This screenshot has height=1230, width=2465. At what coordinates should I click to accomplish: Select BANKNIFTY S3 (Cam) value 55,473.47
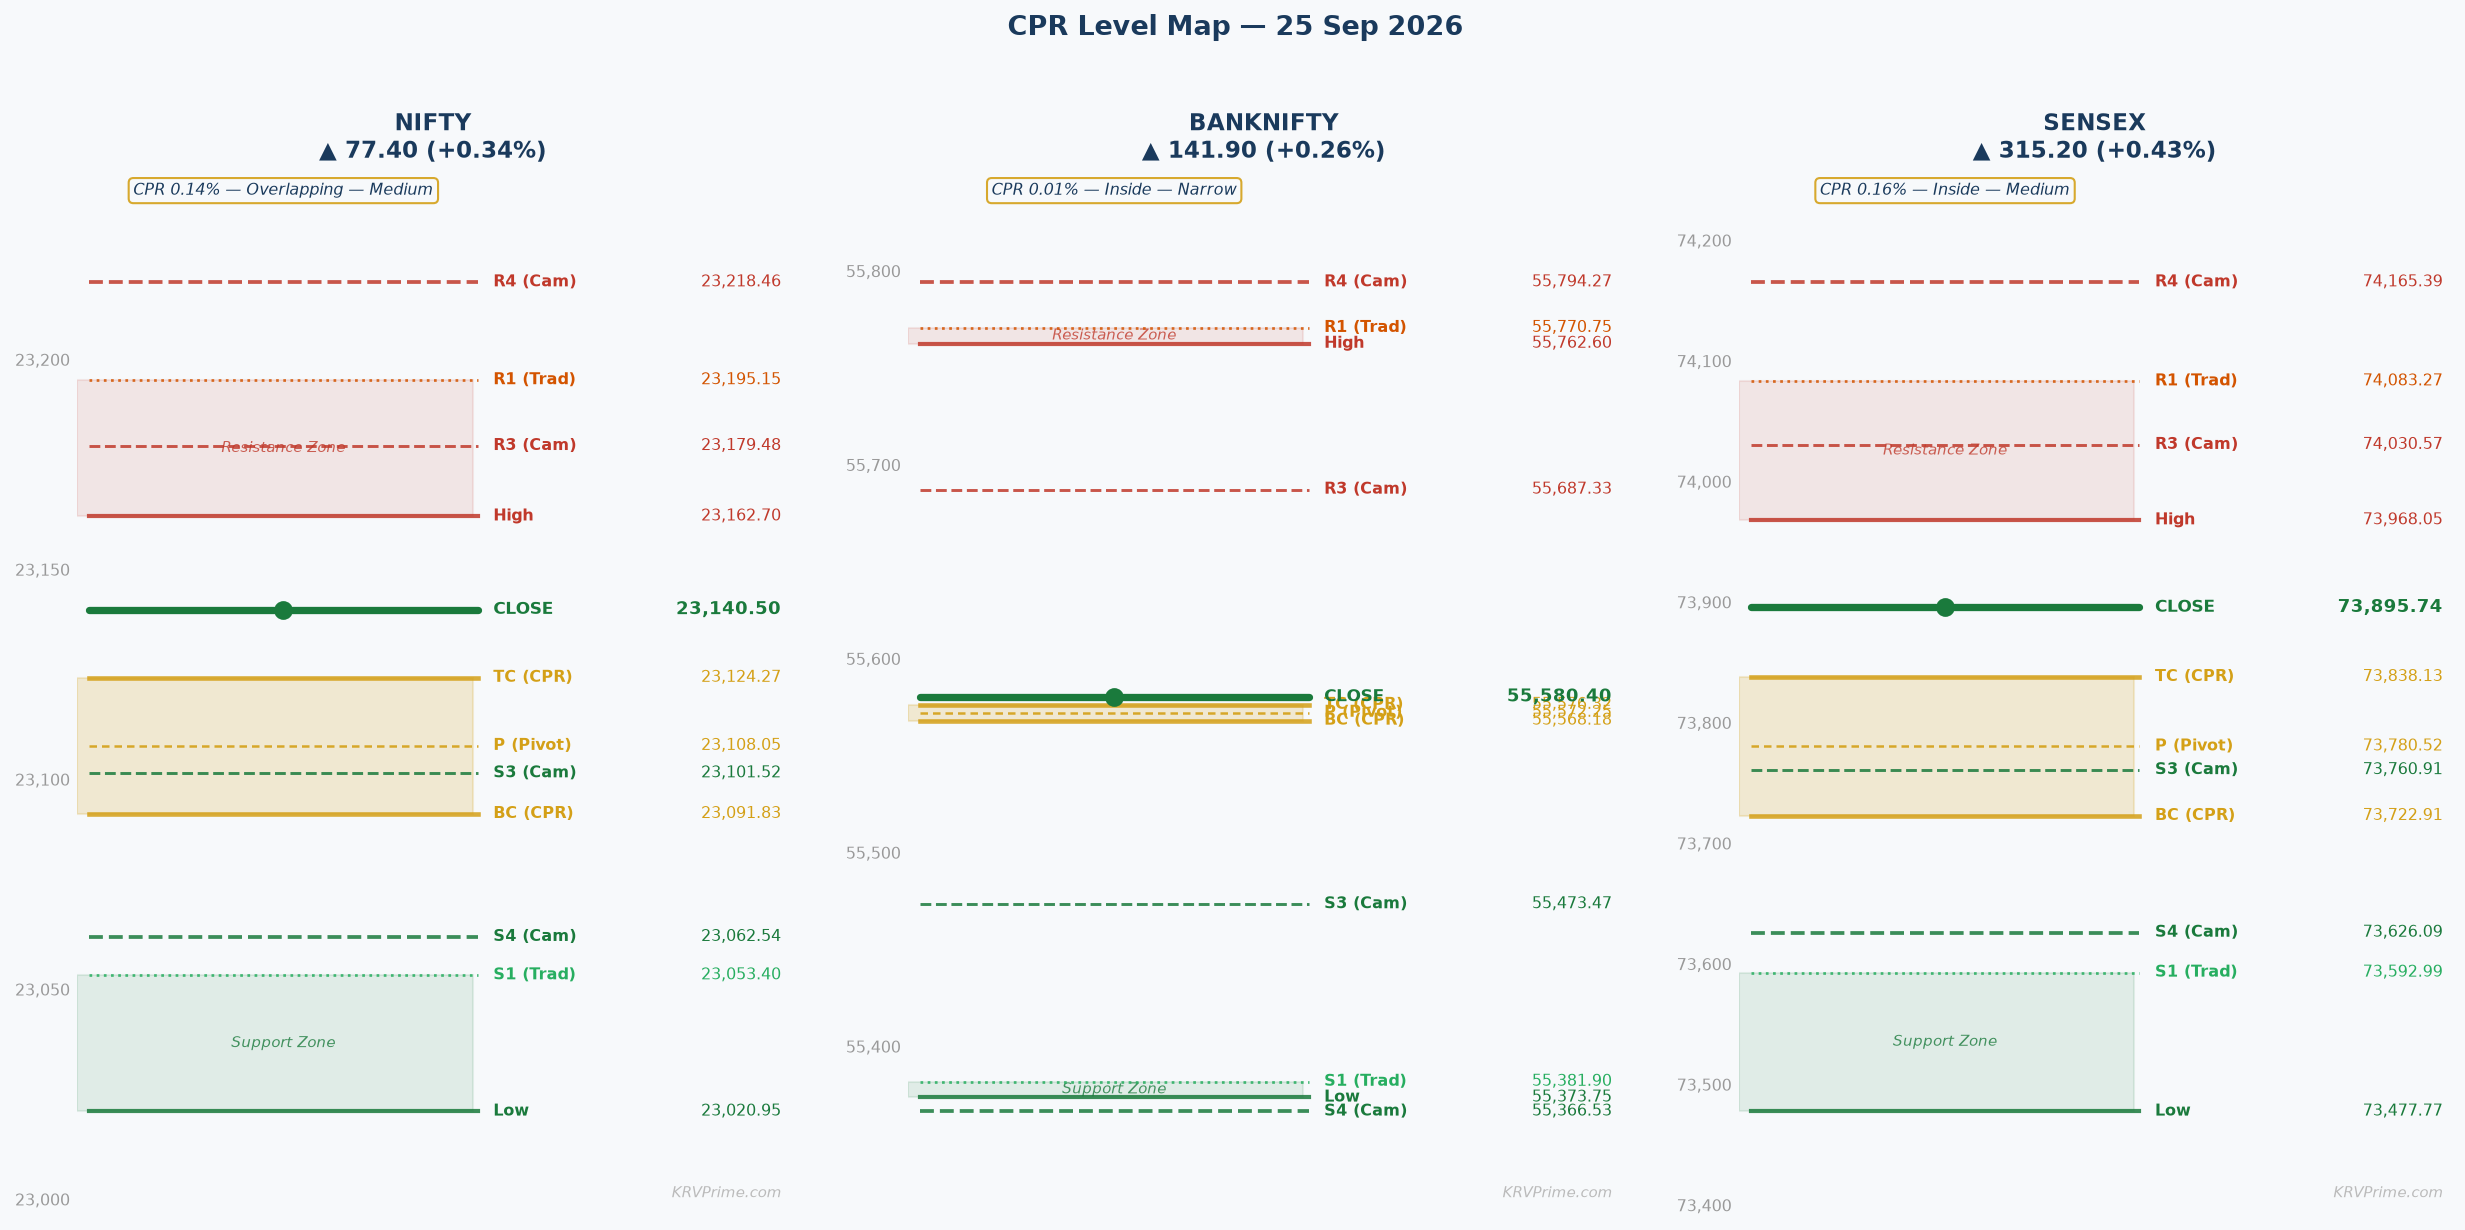tap(1572, 904)
